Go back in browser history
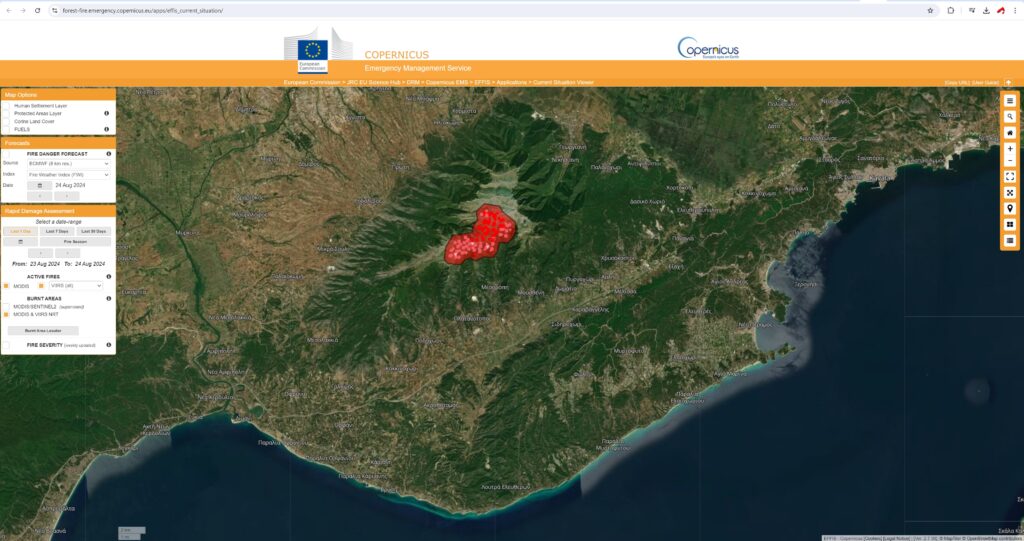This screenshot has width=1024, height=541. (x=8, y=10)
